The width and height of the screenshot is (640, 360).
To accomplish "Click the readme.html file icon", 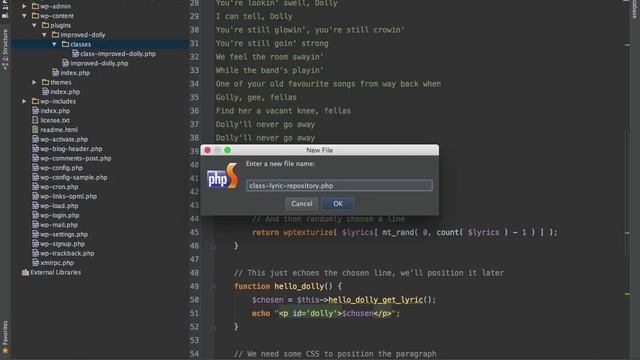I will 36,129.
